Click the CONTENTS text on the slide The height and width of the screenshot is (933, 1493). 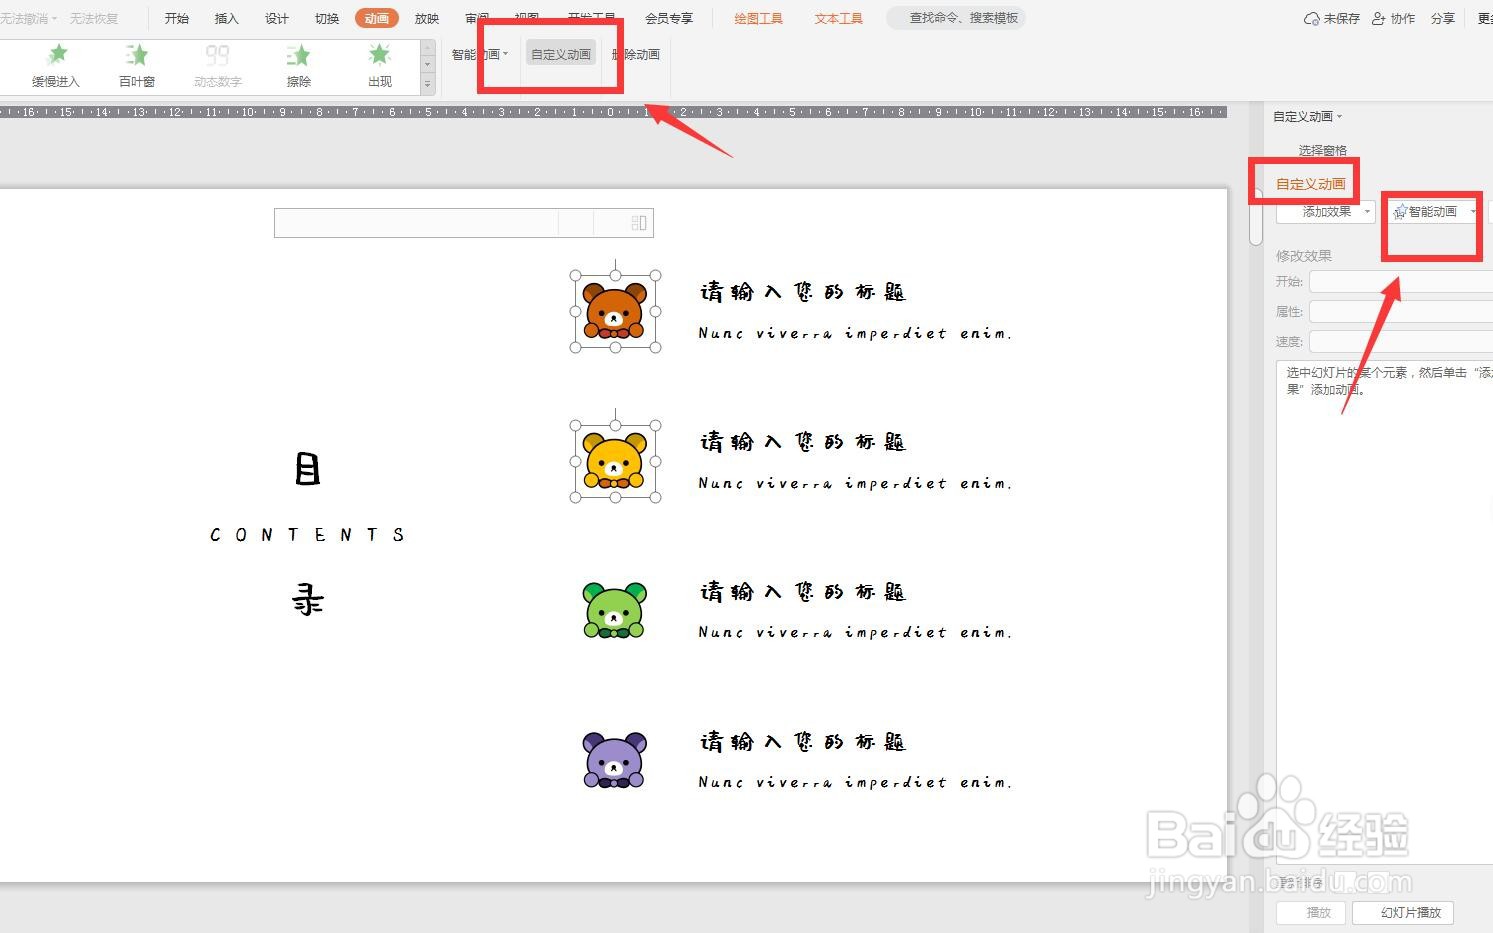point(307,535)
